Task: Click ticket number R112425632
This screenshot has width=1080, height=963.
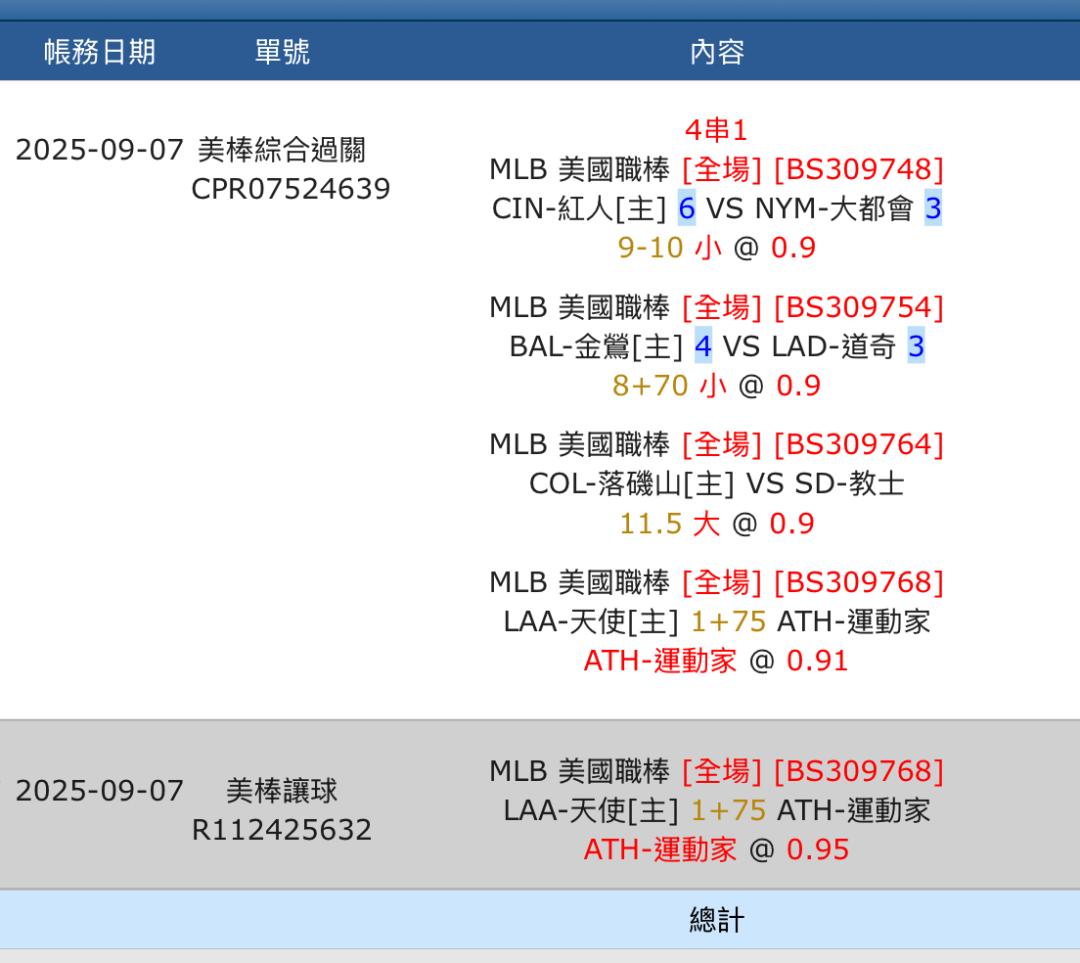Action: click(282, 829)
